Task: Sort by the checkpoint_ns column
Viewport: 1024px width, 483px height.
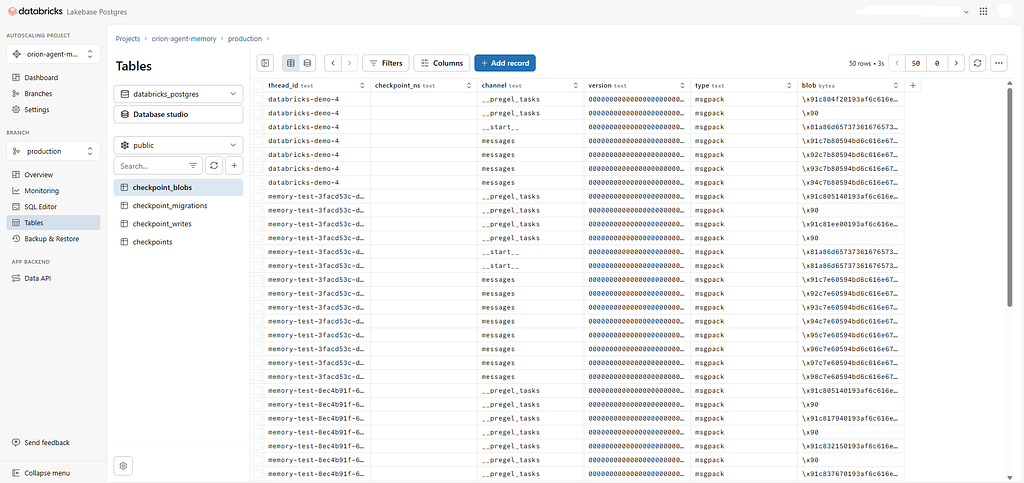Action: 469,86
